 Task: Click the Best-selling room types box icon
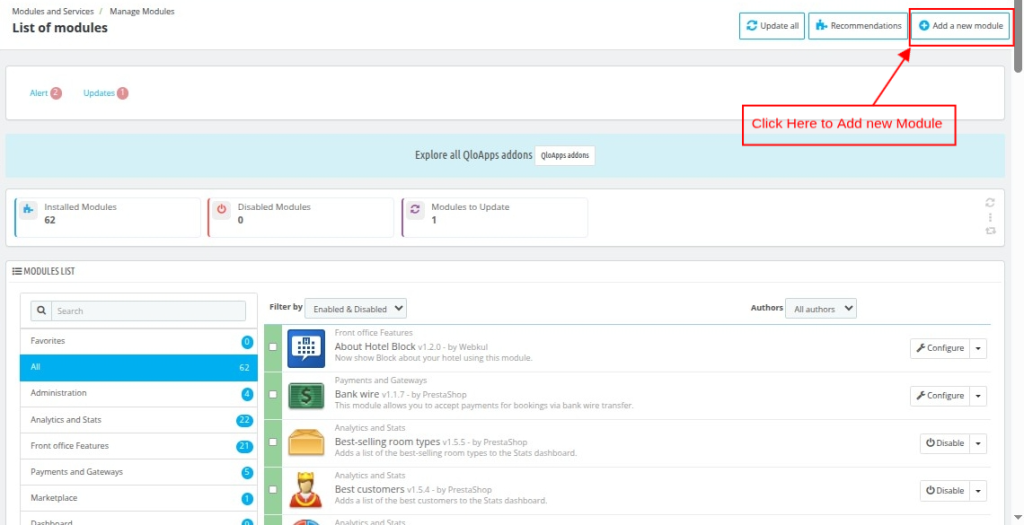coord(305,443)
